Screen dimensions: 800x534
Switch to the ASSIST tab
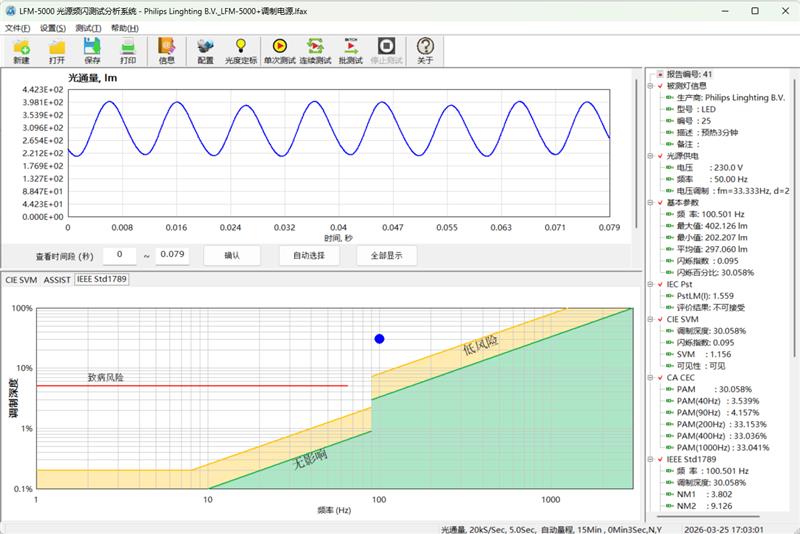(57, 281)
